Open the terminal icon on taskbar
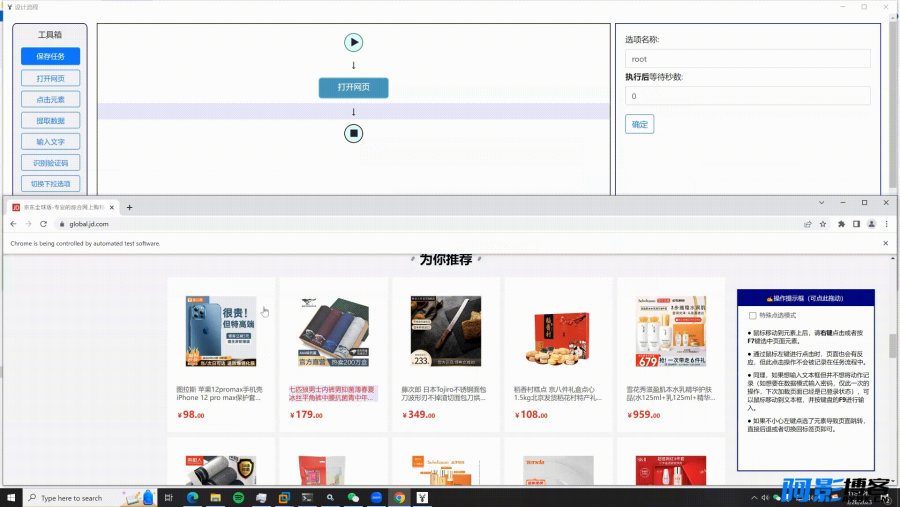The height and width of the screenshot is (507, 900). [x=307, y=498]
